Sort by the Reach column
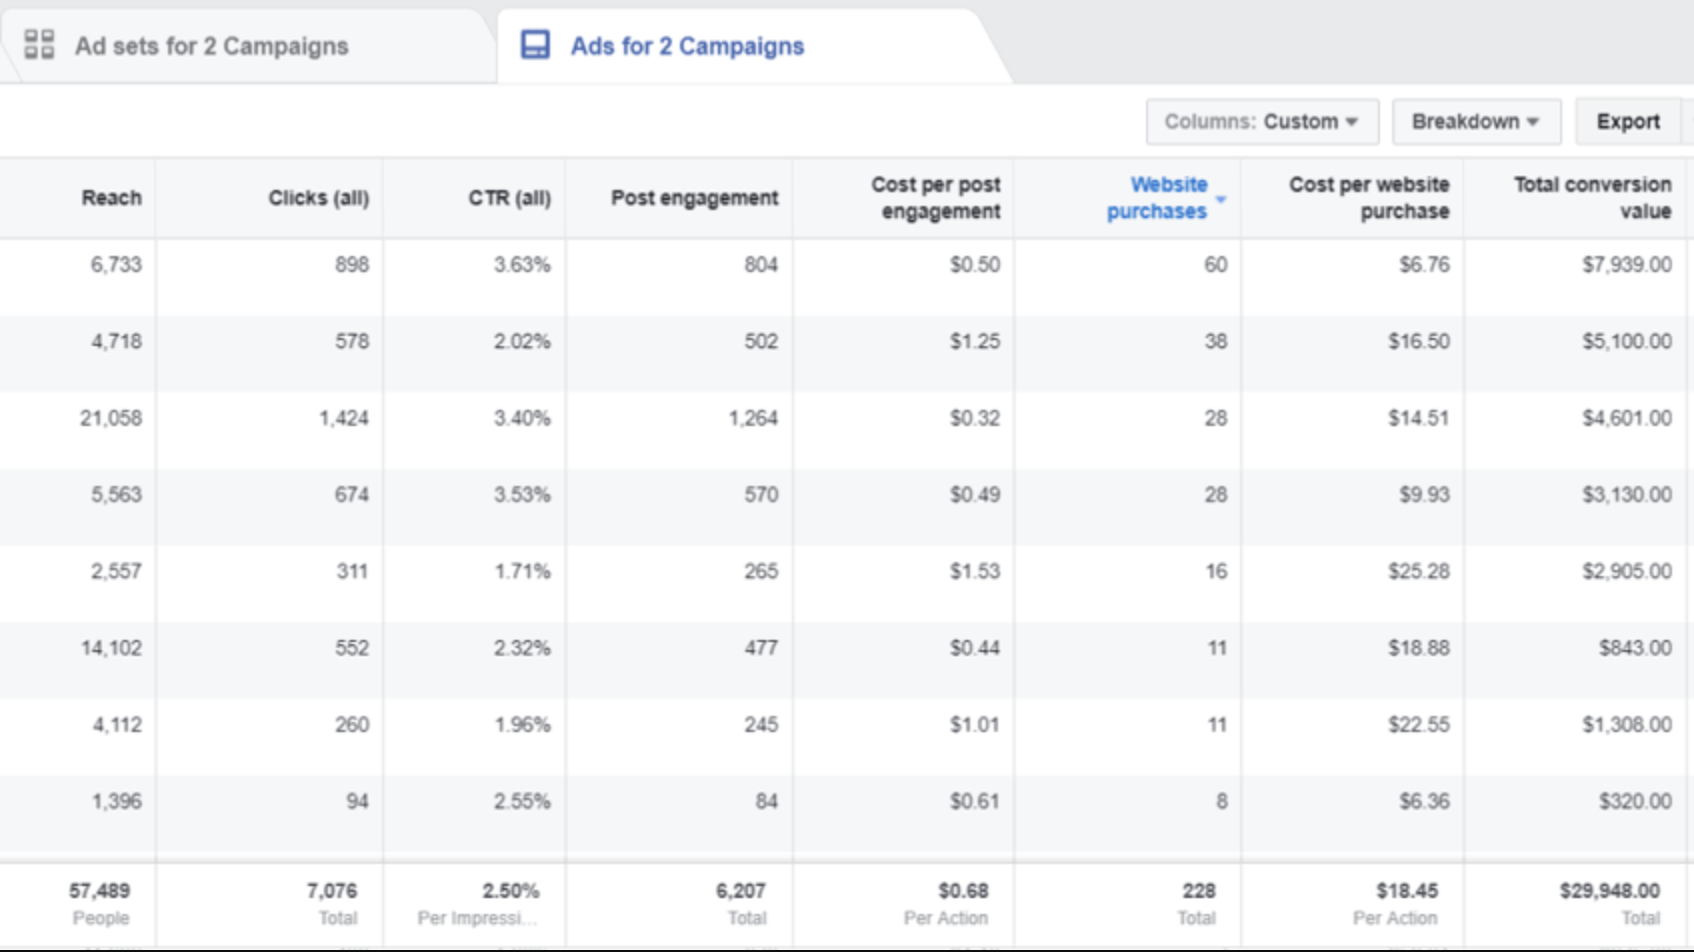This screenshot has height=952, width=1694. pyautogui.click(x=110, y=197)
